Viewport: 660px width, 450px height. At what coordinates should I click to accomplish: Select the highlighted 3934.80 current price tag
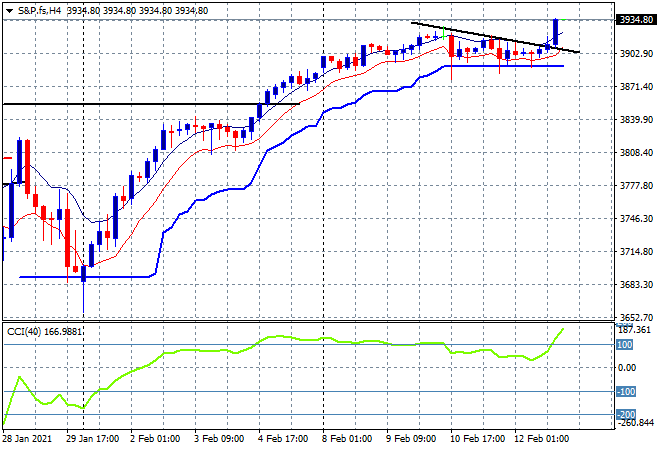[x=635, y=19]
